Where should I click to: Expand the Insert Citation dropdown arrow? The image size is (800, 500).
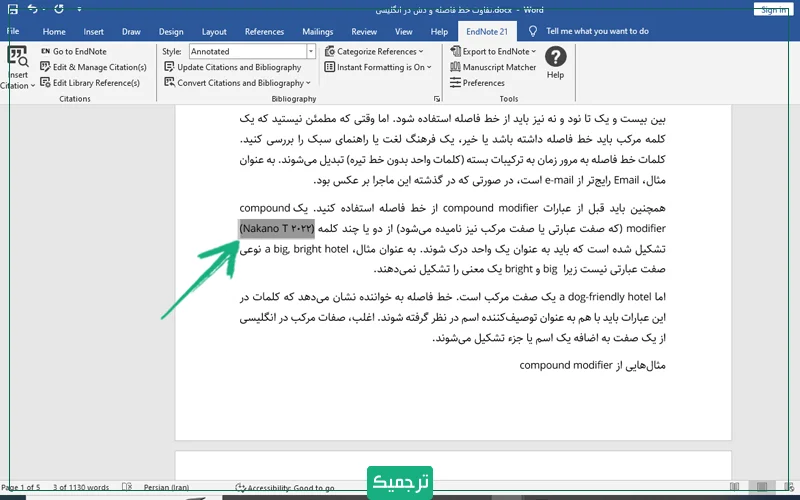(x=33, y=86)
